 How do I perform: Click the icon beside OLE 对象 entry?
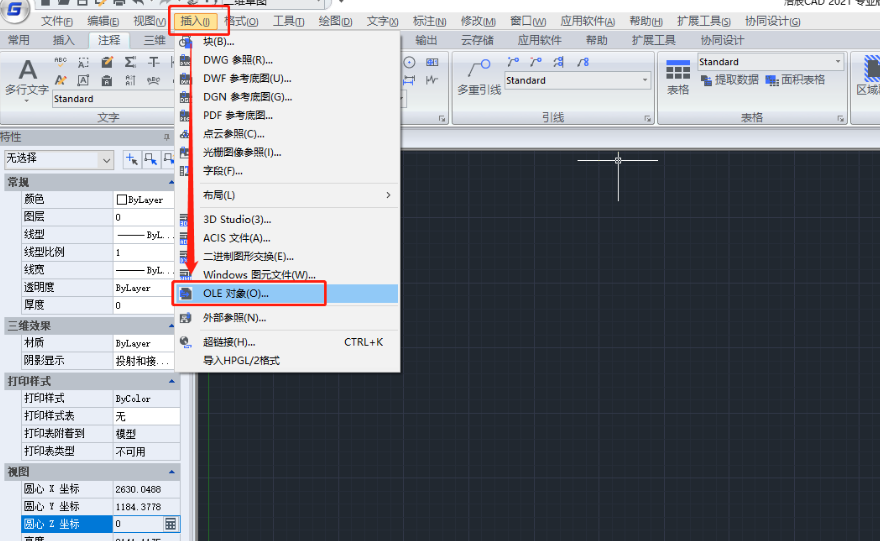pos(186,294)
